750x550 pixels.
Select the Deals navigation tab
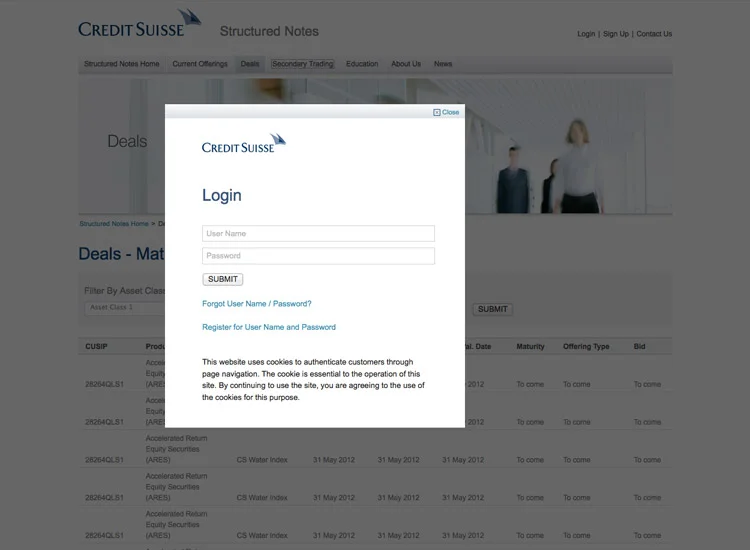pos(250,64)
